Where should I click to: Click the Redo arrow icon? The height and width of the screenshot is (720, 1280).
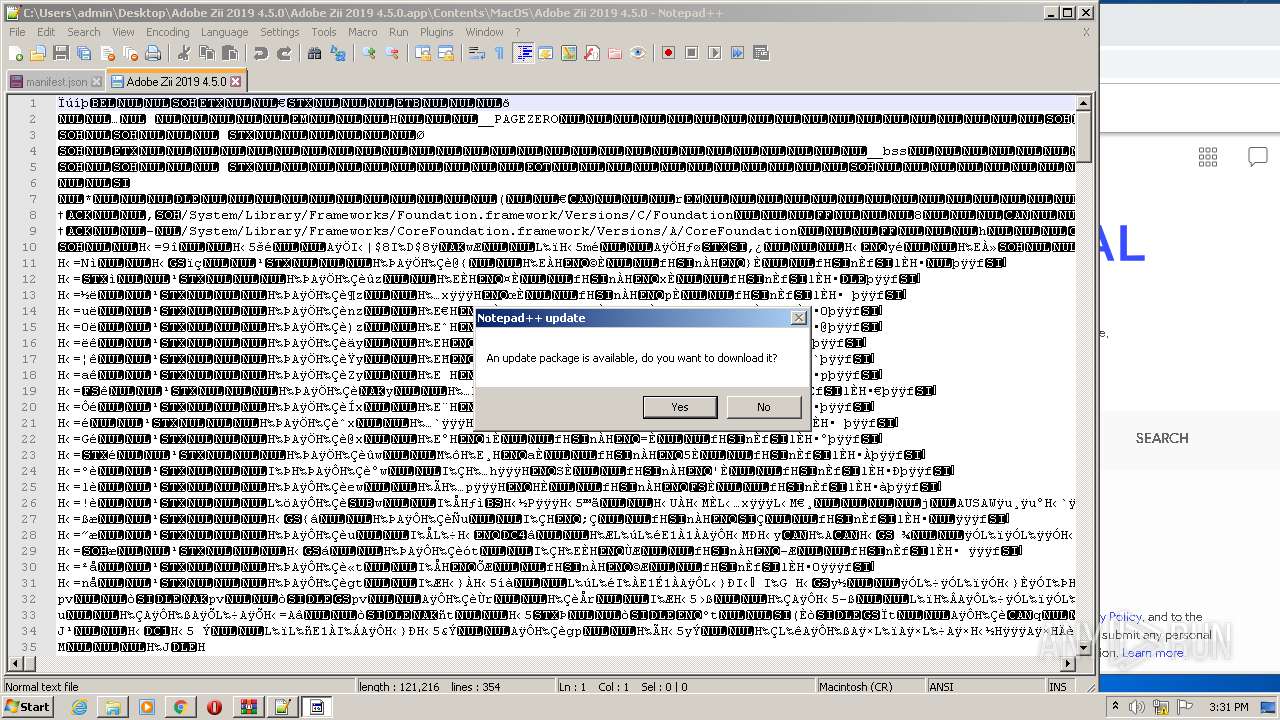284,53
